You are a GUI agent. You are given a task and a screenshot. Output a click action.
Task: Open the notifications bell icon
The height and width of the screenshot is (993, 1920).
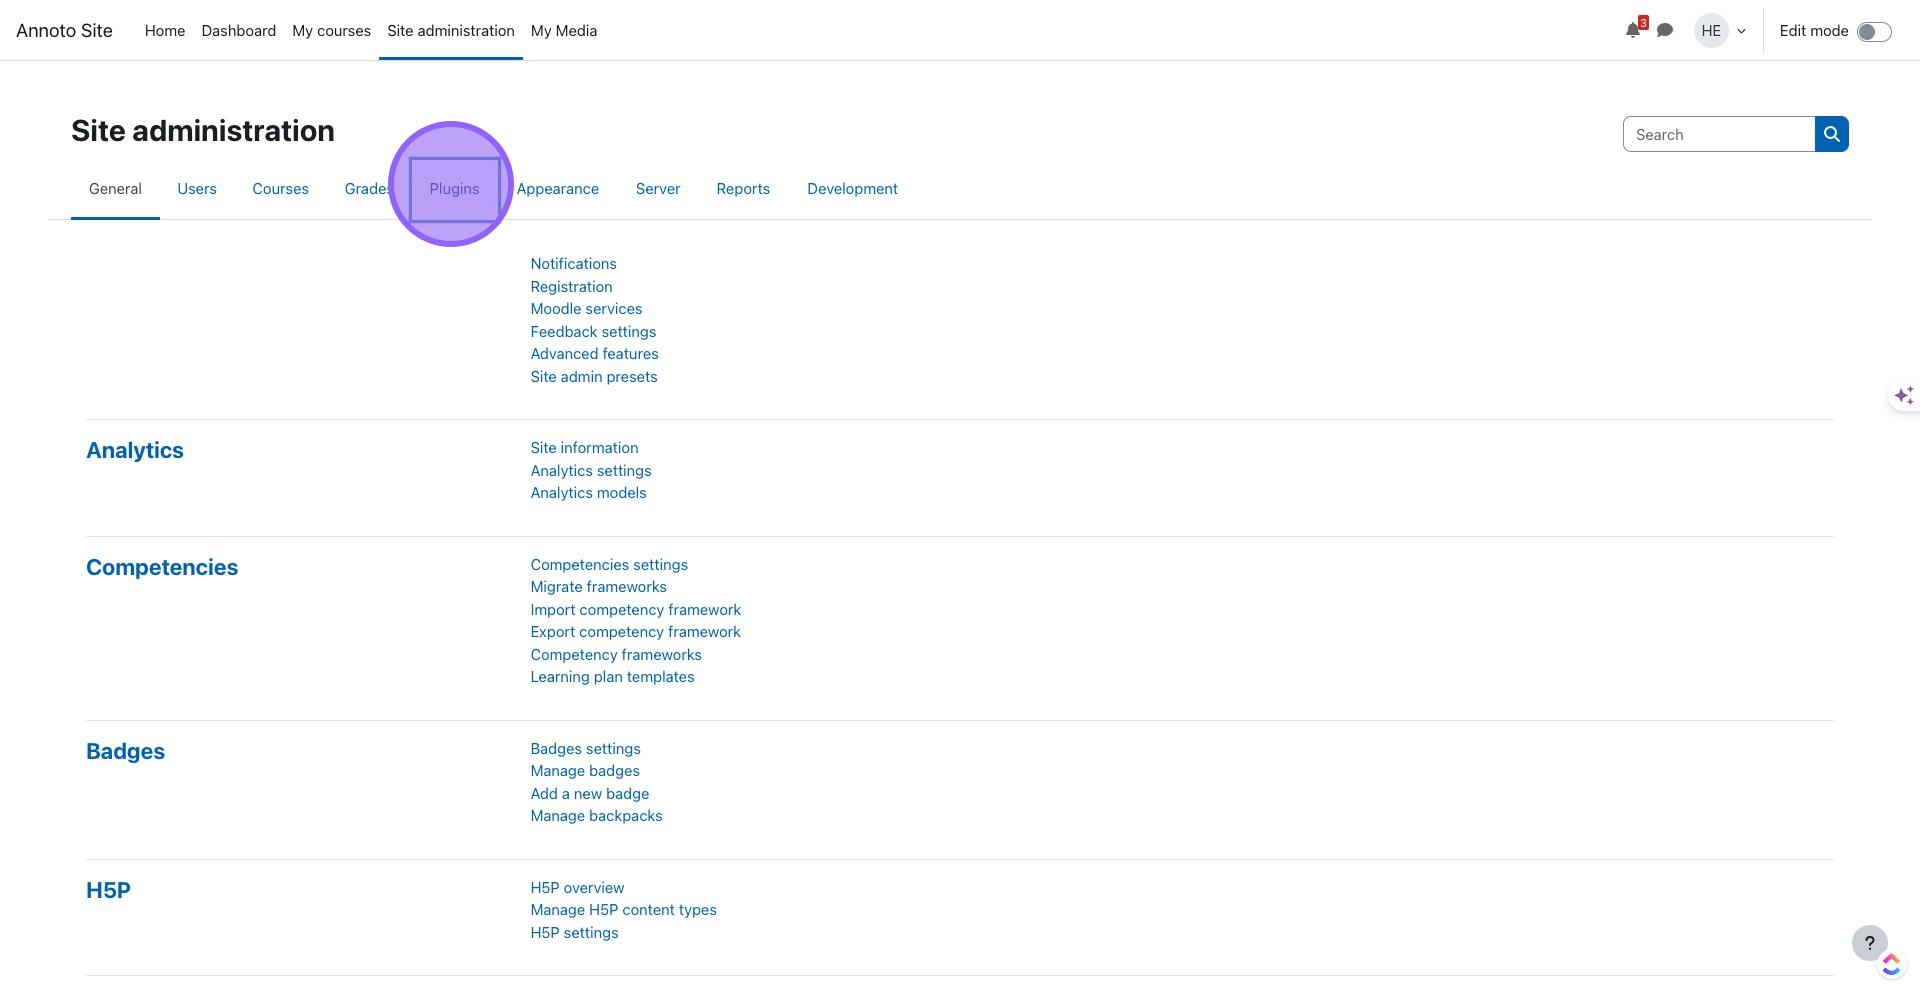click(x=1632, y=31)
